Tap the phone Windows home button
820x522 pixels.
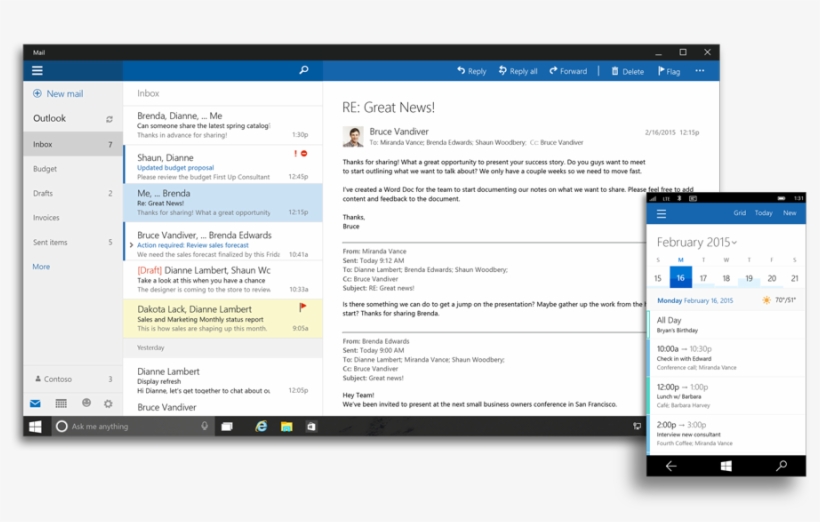click(x=726, y=466)
